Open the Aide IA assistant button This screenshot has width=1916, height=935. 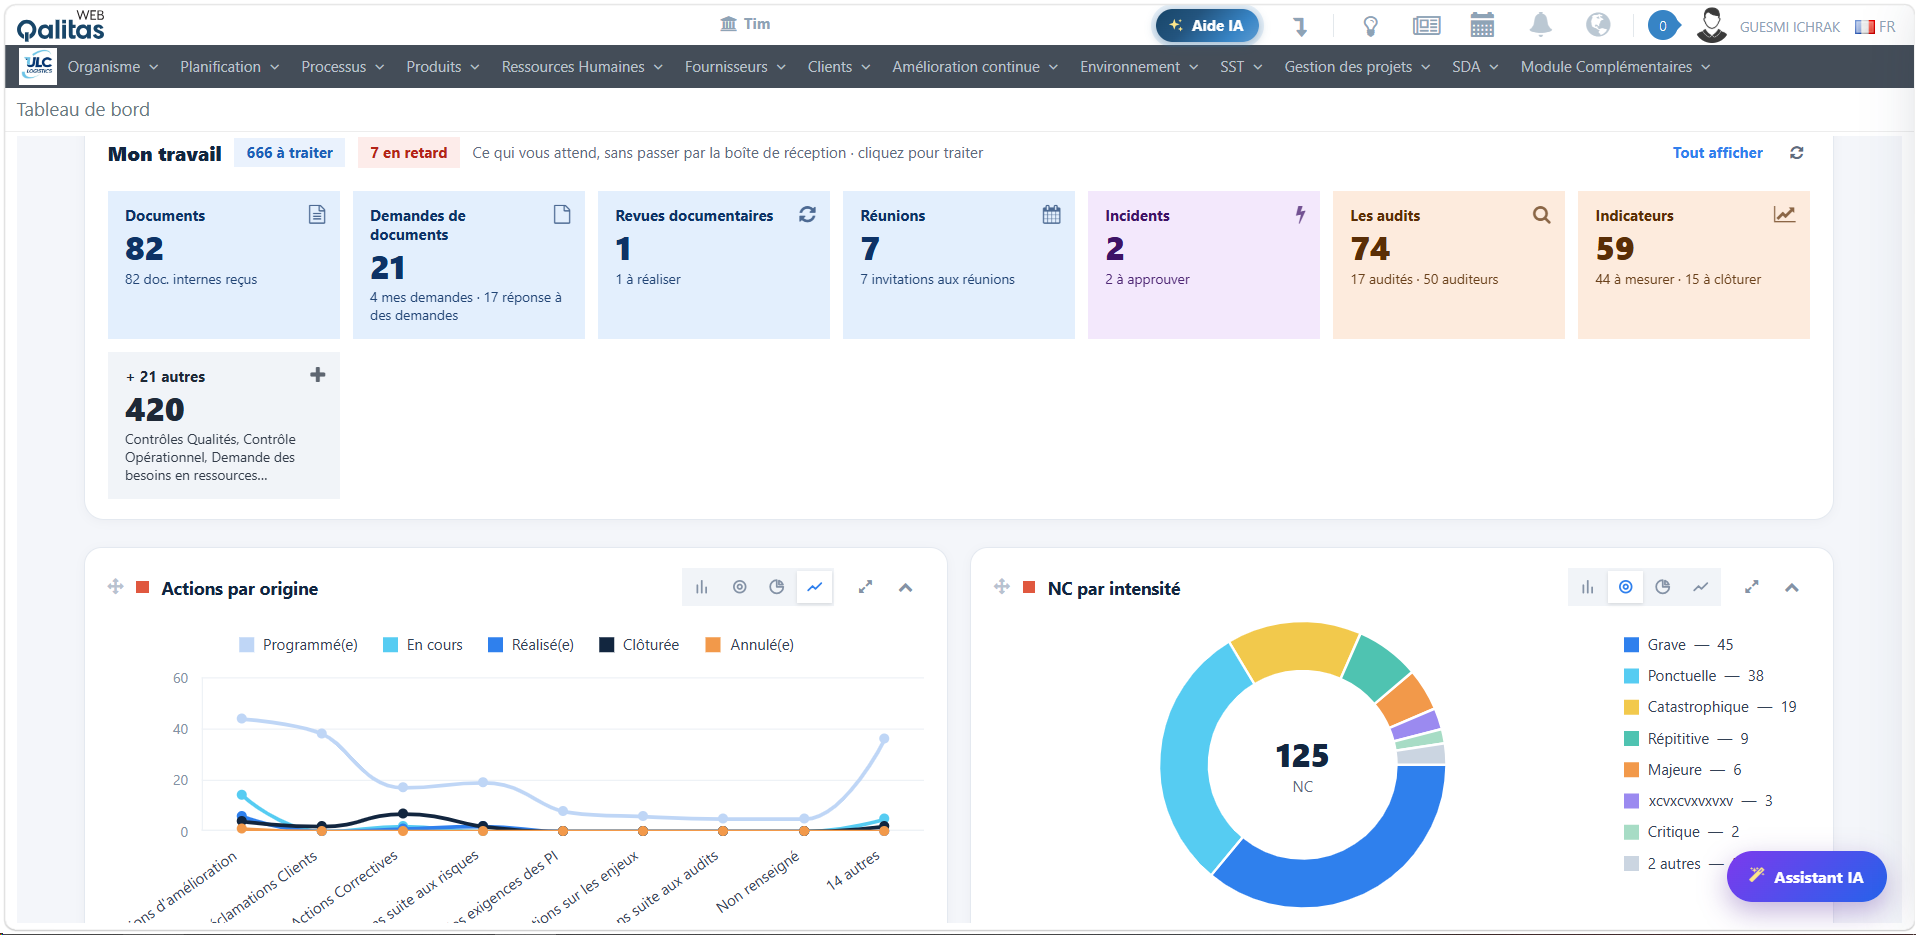click(1207, 26)
